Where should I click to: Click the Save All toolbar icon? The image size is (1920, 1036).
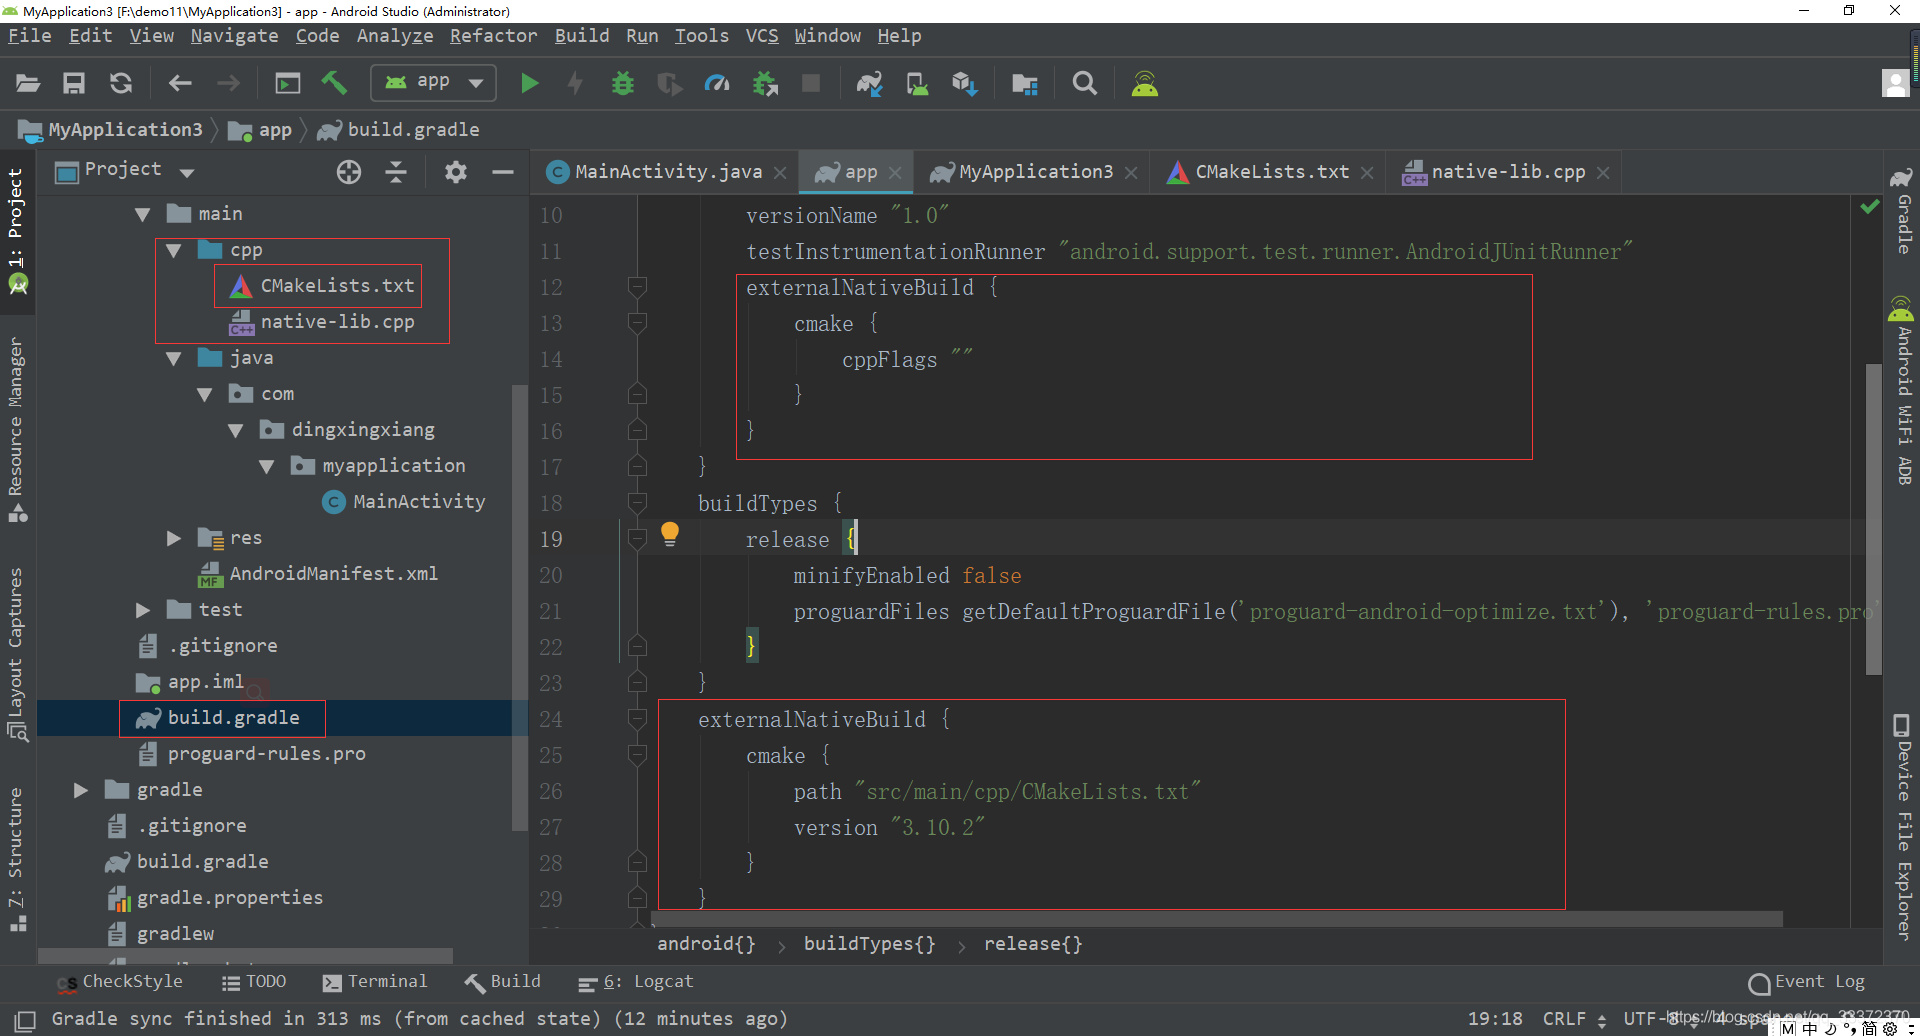pyautogui.click(x=74, y=83)
